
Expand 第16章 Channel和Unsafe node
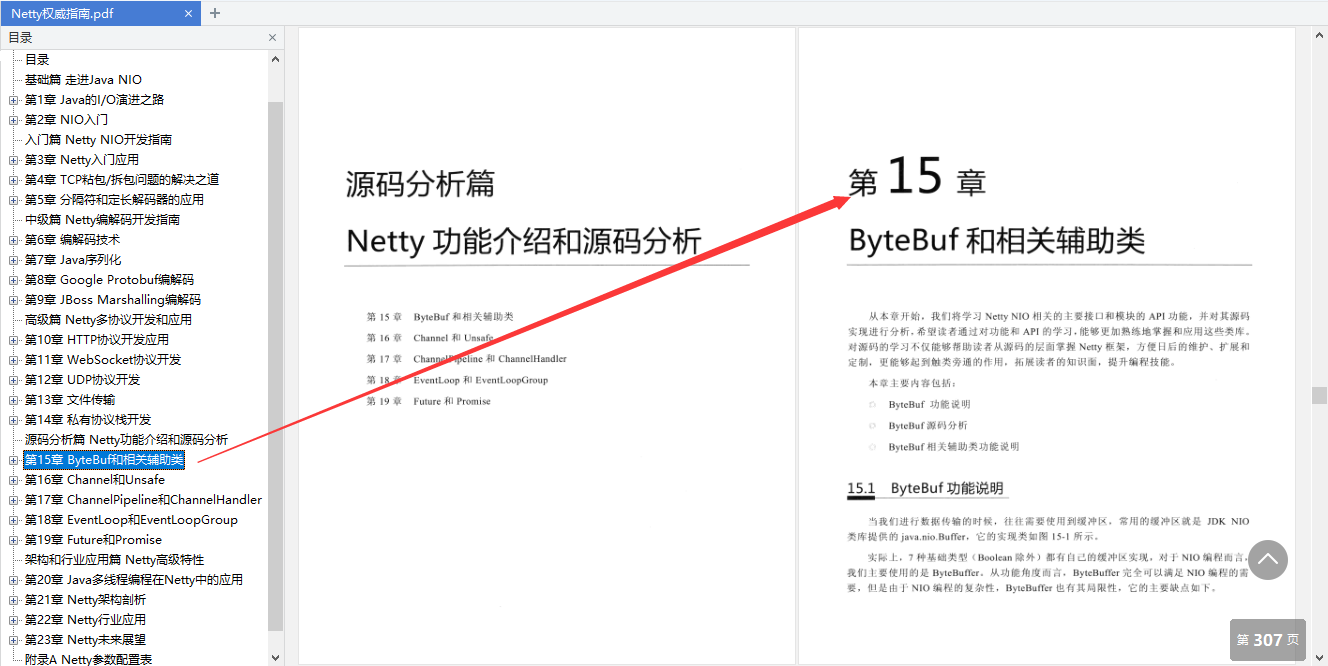pyautogui.click(x=13, y=480)
